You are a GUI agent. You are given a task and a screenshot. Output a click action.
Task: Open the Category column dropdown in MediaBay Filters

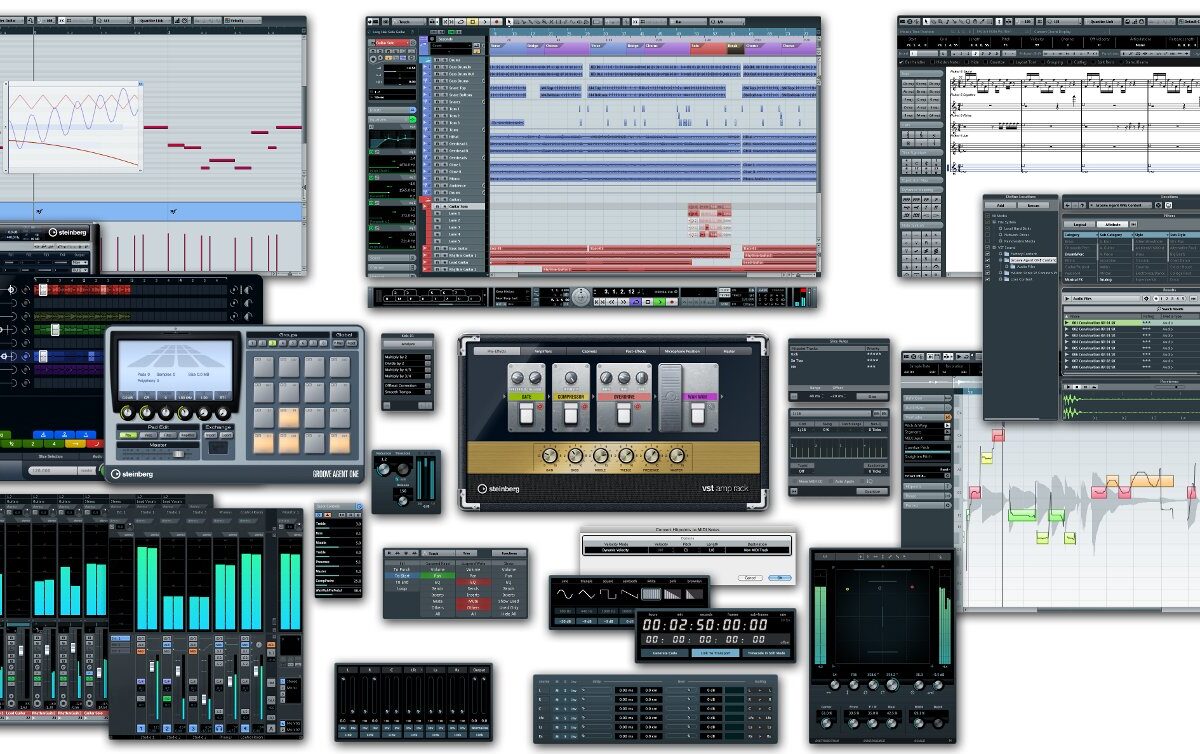pyautogui.click(x=1097, y=235)
